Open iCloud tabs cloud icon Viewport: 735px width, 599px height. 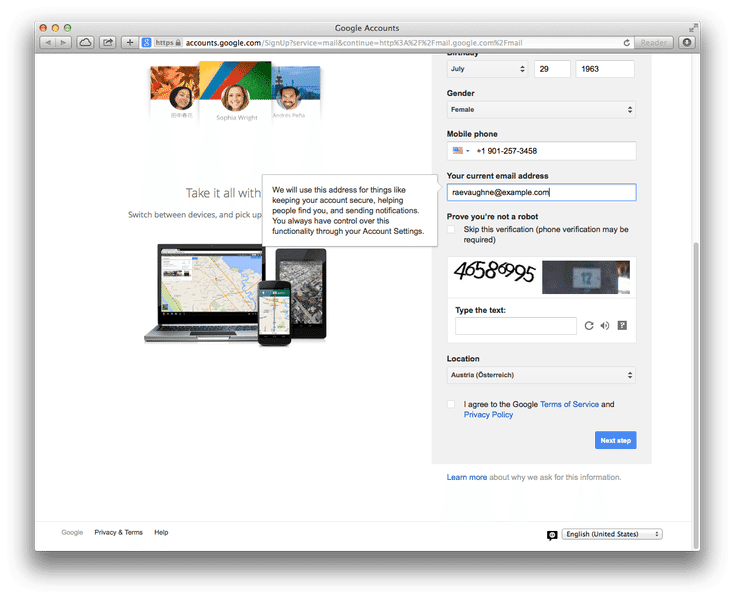(x=85, y=43)
